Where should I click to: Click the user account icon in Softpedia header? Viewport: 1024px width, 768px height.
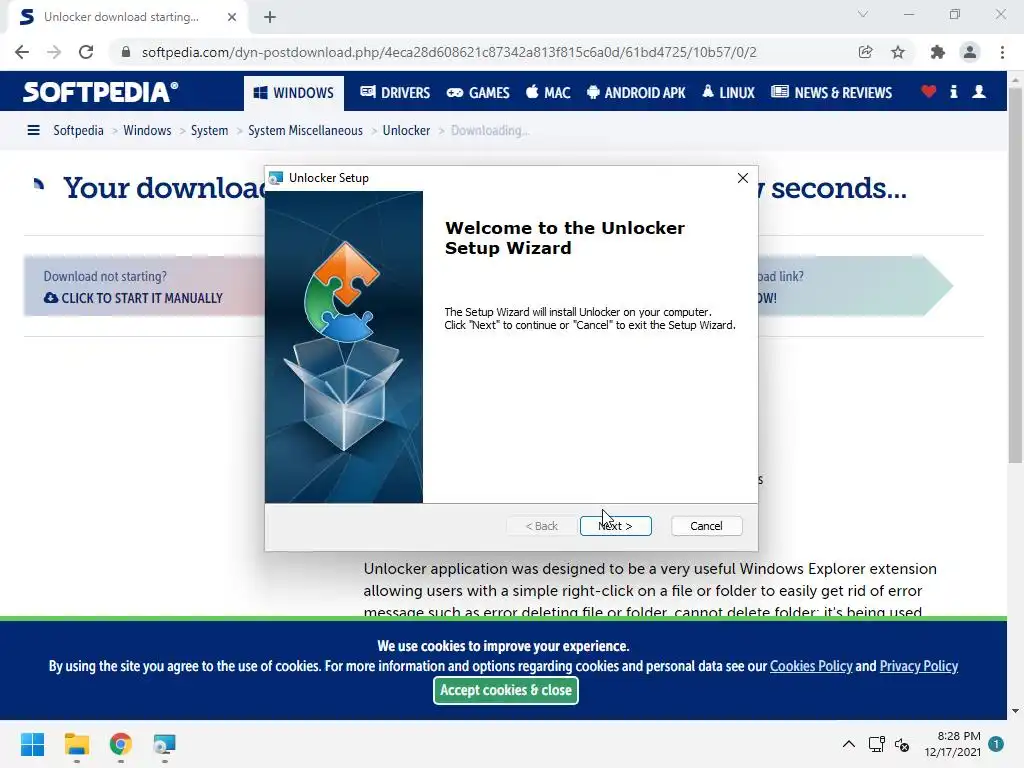[x=978, y=91]
